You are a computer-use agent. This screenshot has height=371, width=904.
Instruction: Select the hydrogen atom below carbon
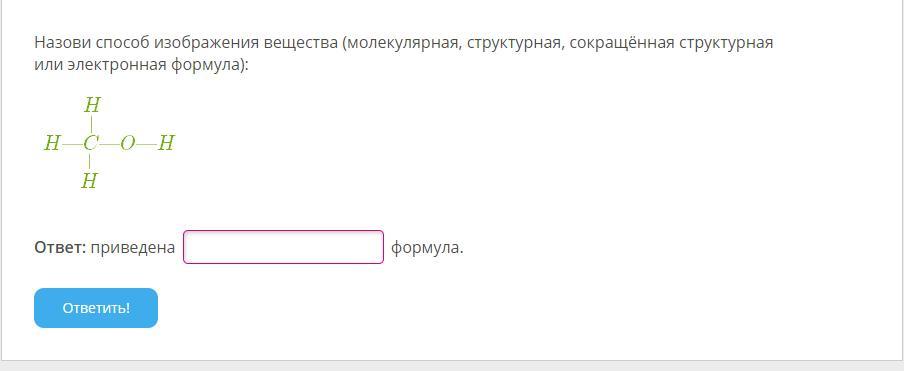click(89, 181)
